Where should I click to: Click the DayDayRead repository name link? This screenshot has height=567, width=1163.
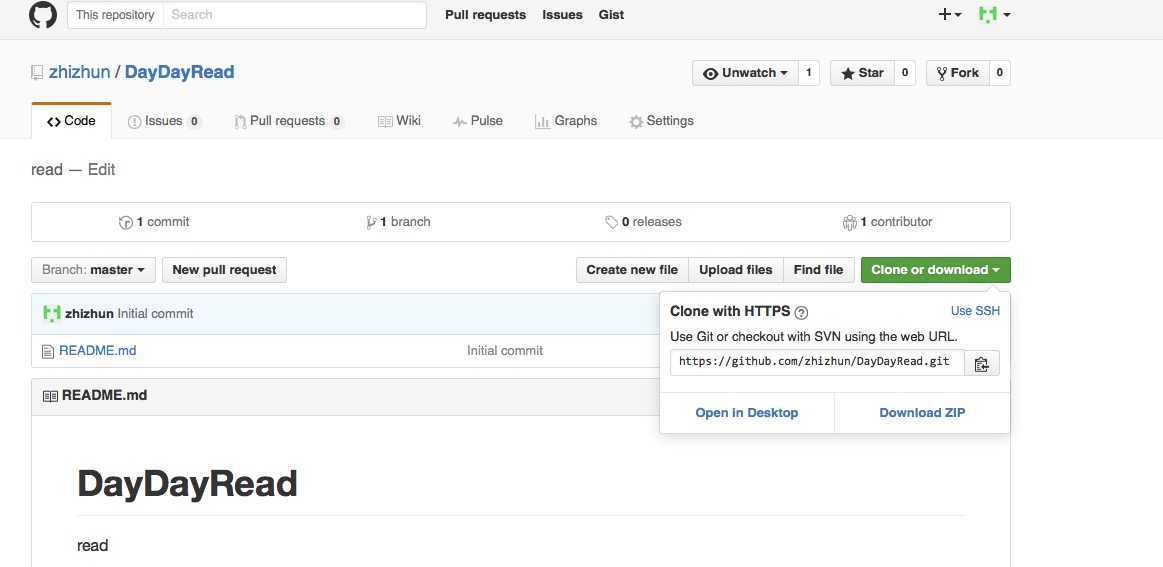(179, 73)
